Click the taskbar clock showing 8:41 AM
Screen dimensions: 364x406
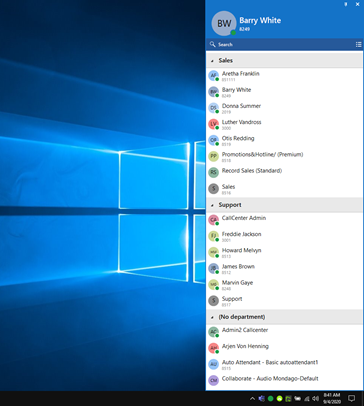pyautogui.click(x=332, y=398)
